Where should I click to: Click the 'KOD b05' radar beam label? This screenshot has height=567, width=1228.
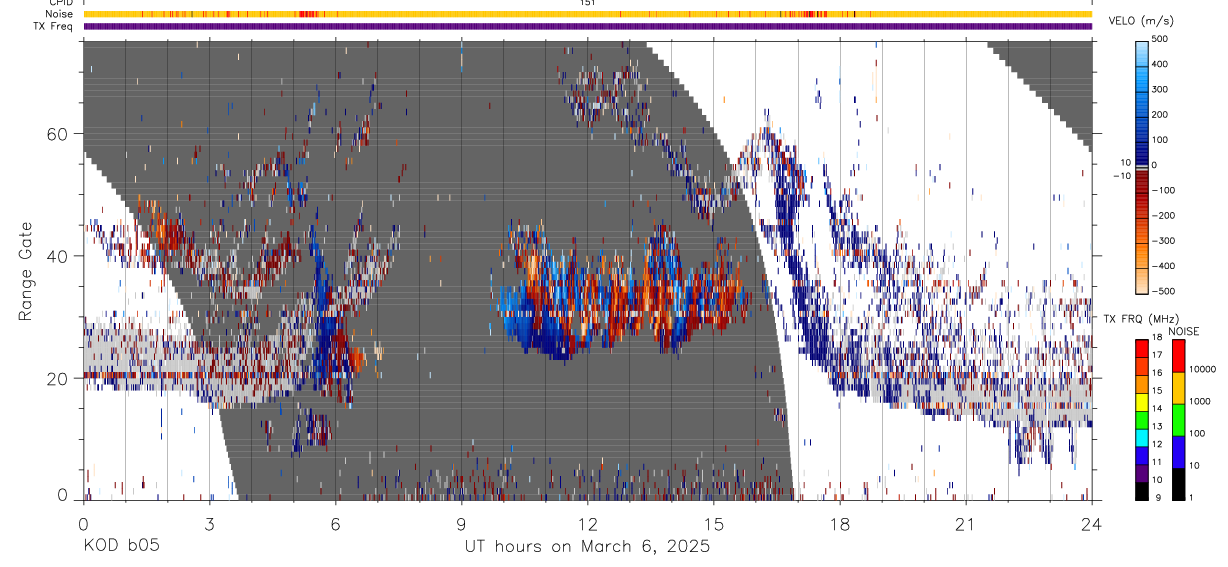coord(120,547)
